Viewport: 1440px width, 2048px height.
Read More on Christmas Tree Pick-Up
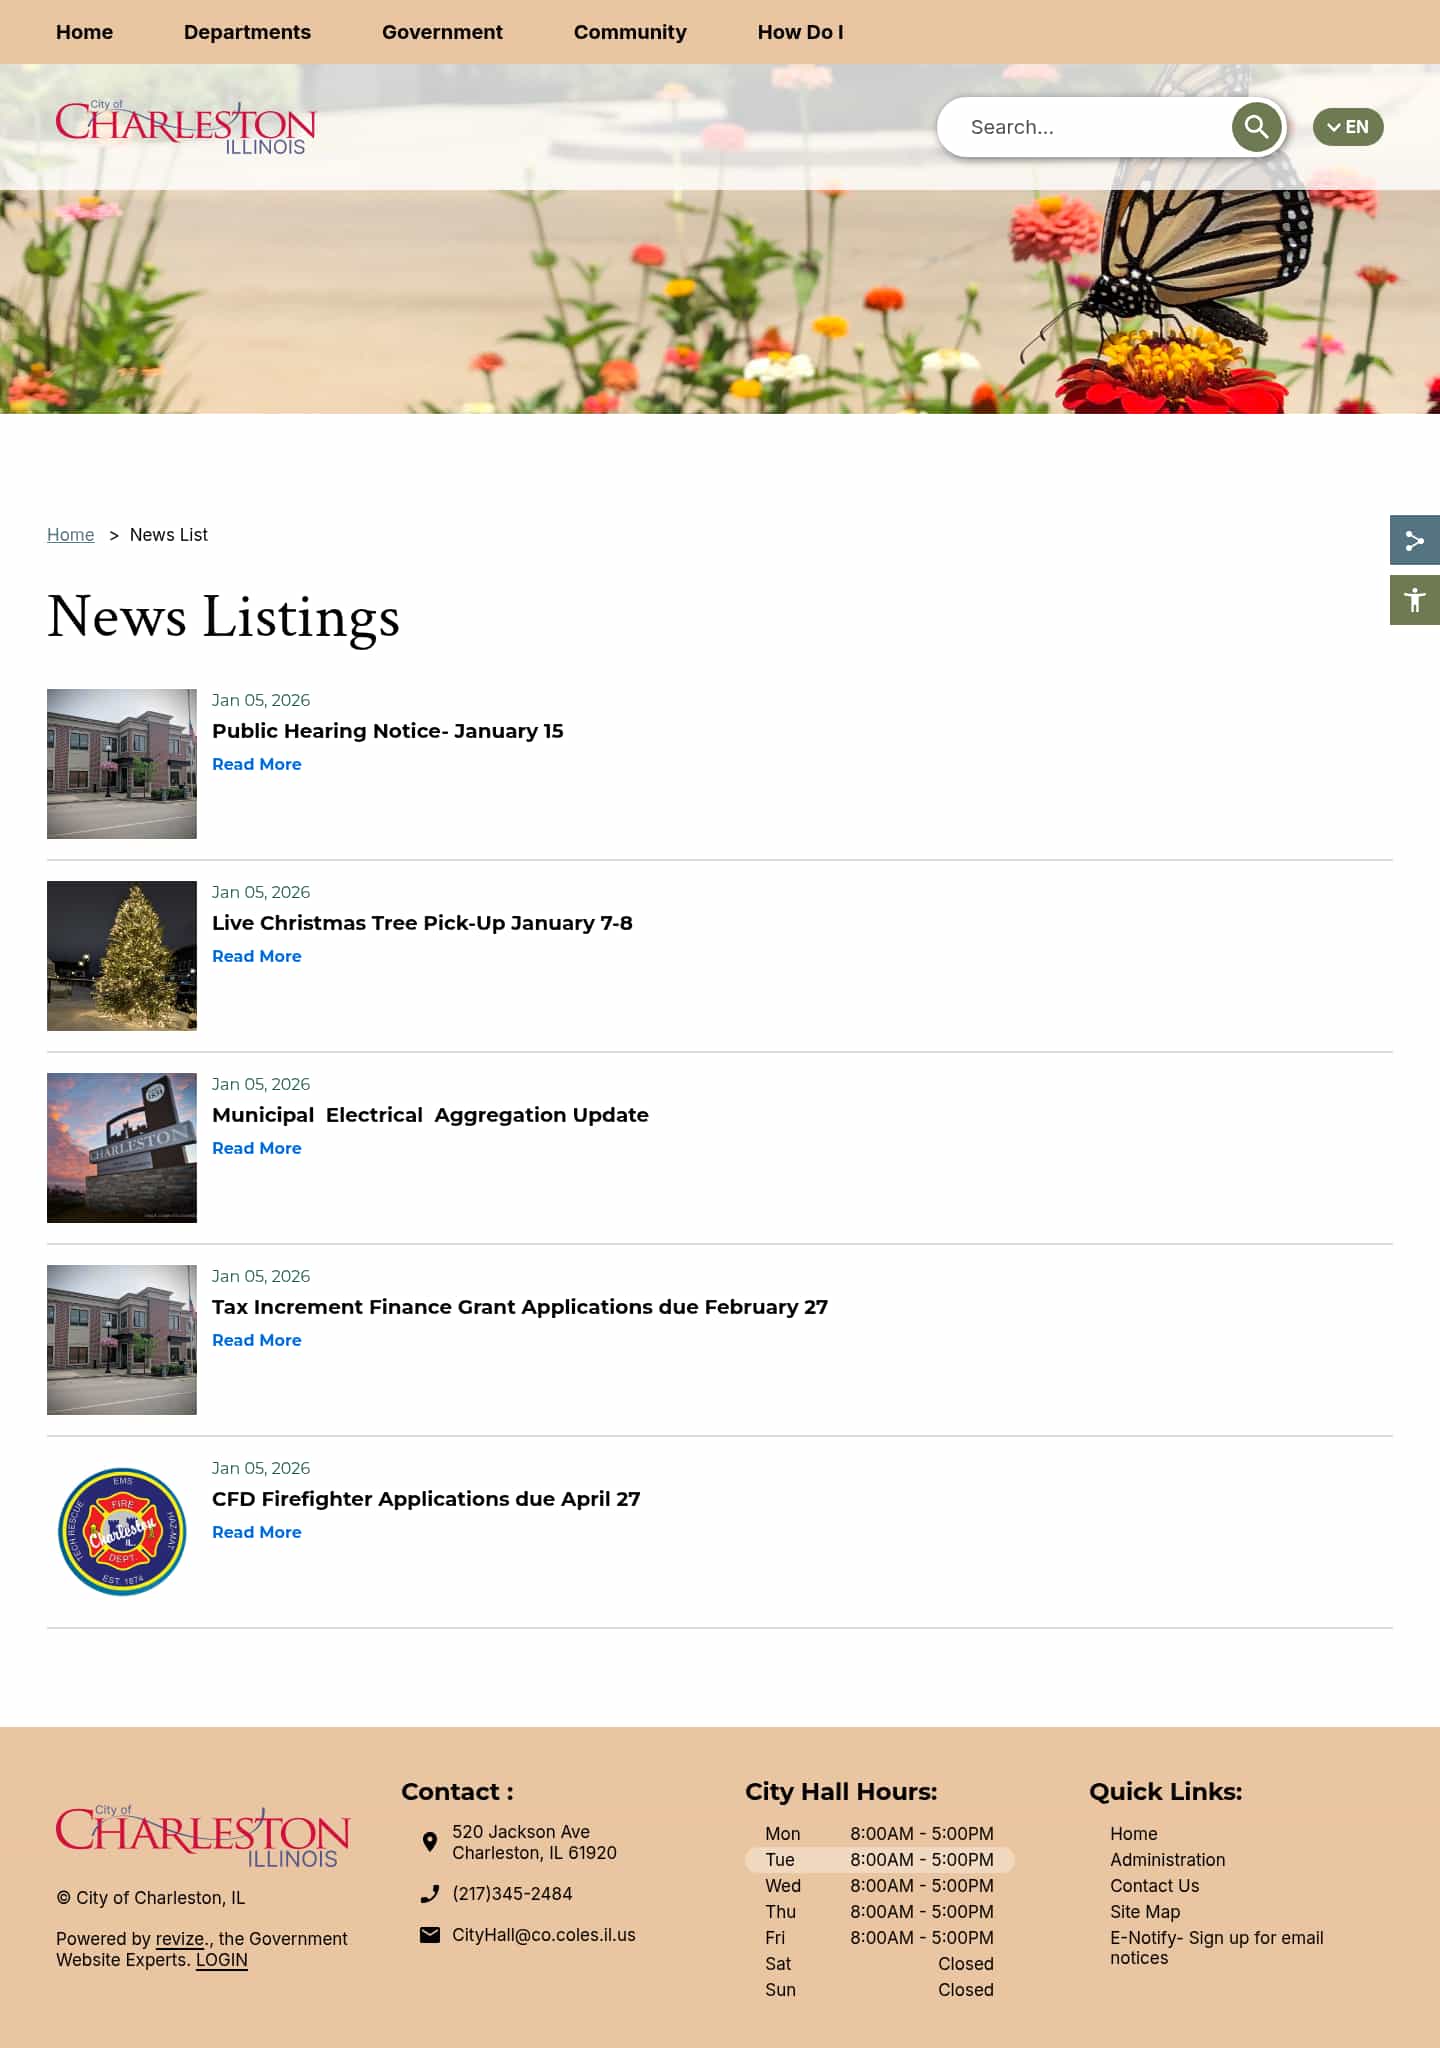point(256,956)
